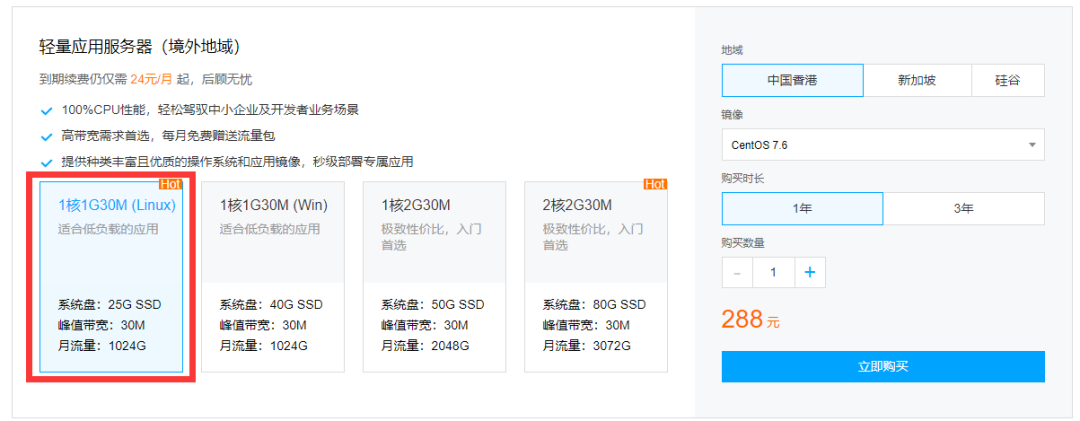
Task: Click 系统盘：50G SSD text
Action: [x=433, y=305]
